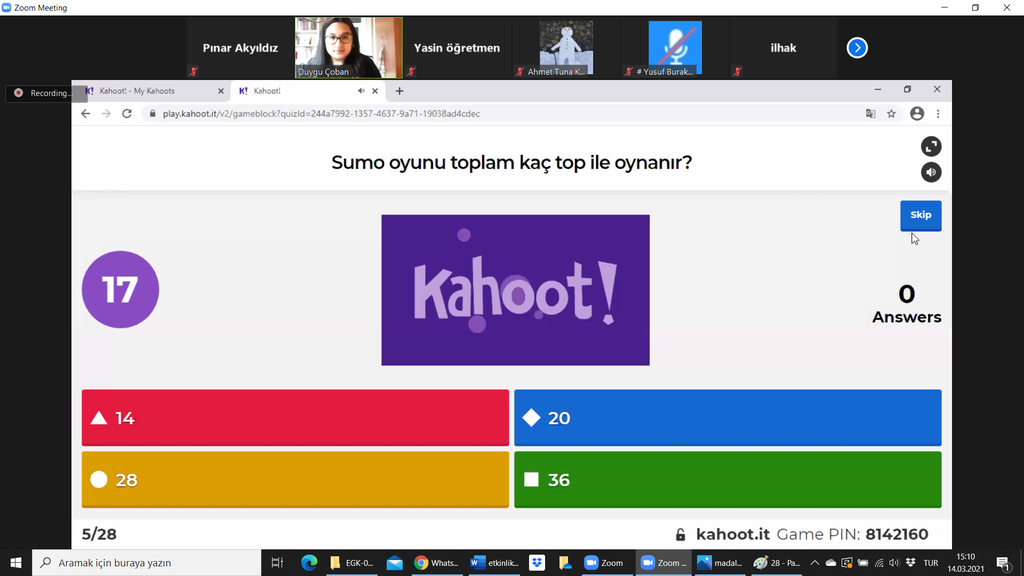Open 28 - Paint taskbar item
This screenshot has height=576, width=1024.
tap(776, 562)
